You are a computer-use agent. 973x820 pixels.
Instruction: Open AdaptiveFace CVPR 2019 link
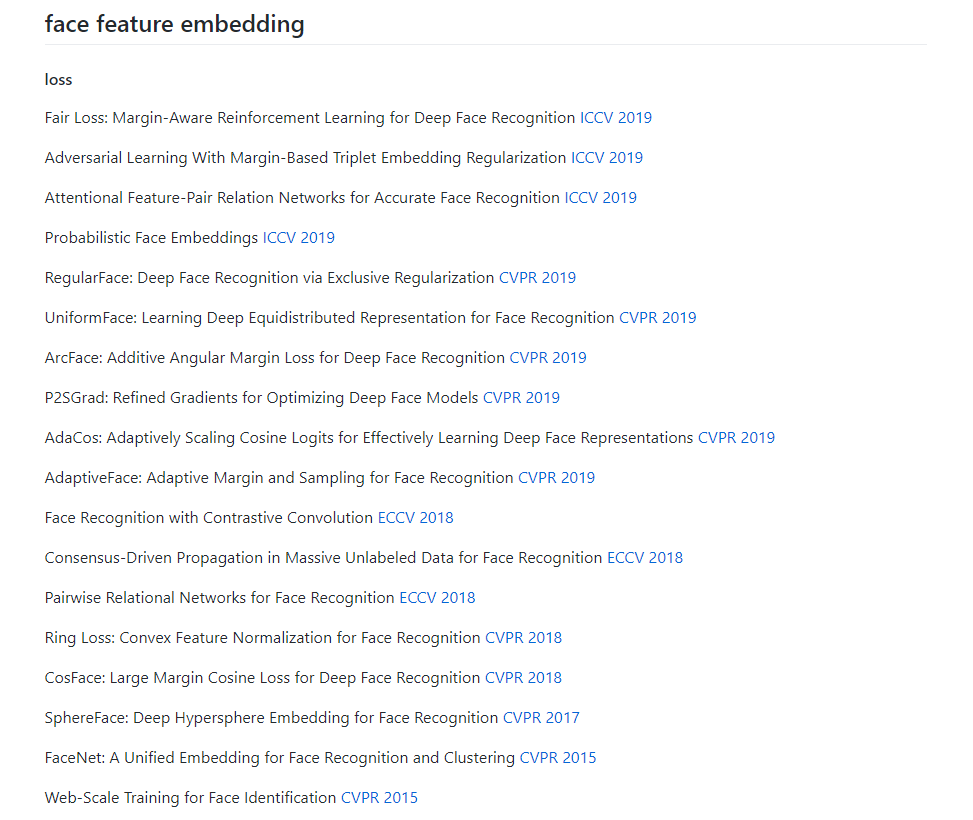click(557, 478)
